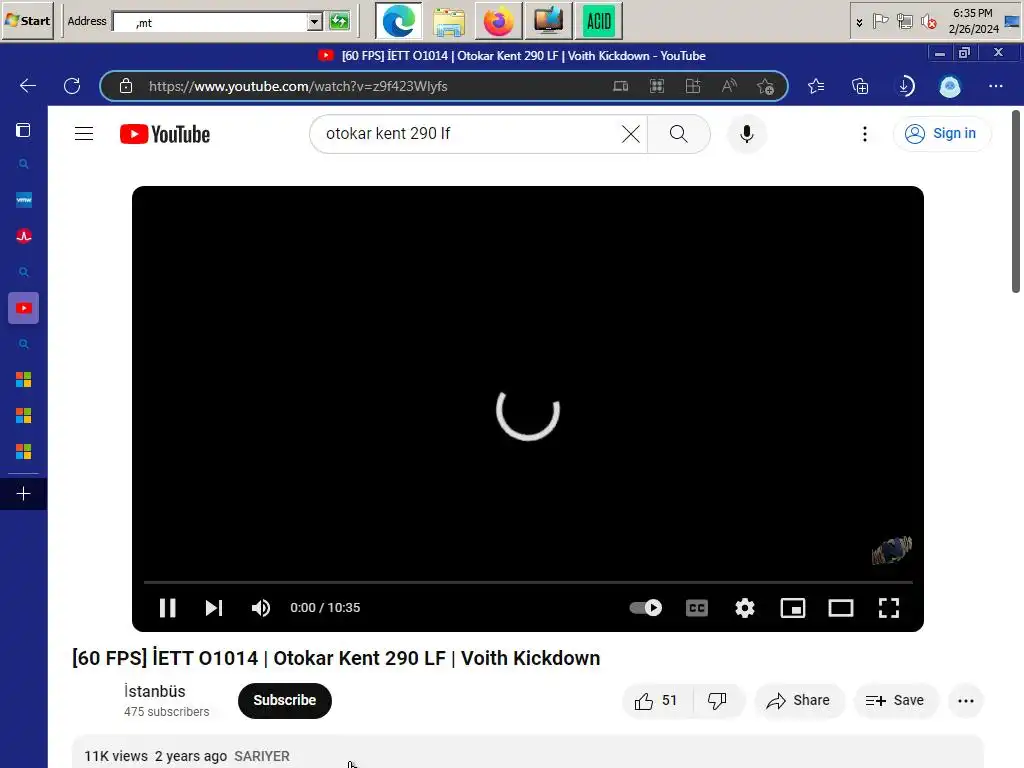Open the apps grid icon in address bar
The height and width of the screenshot is (768, 1024).
657,86
